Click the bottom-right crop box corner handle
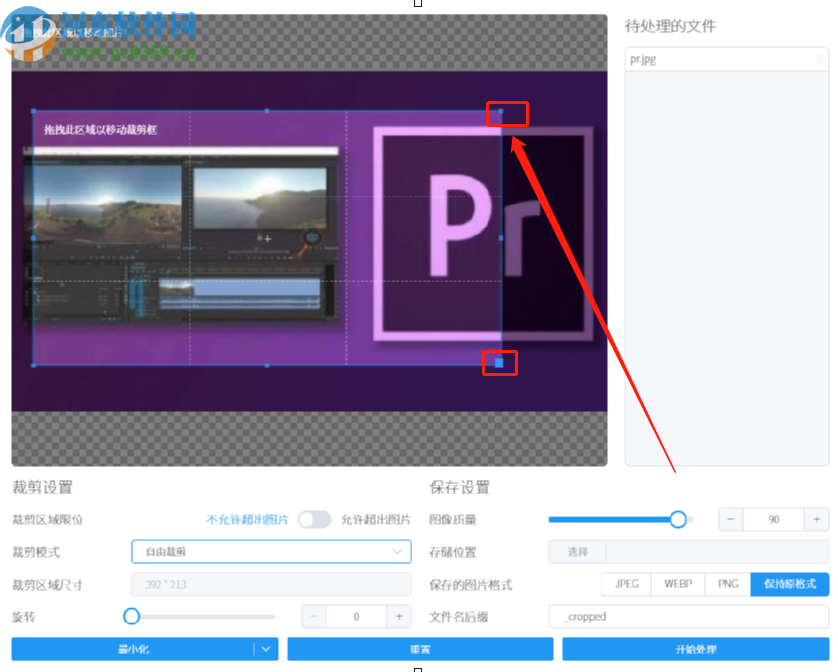Image resolution: width=838 pixels, height=672 pixels. pyautogui.click(x=500, y=363)
